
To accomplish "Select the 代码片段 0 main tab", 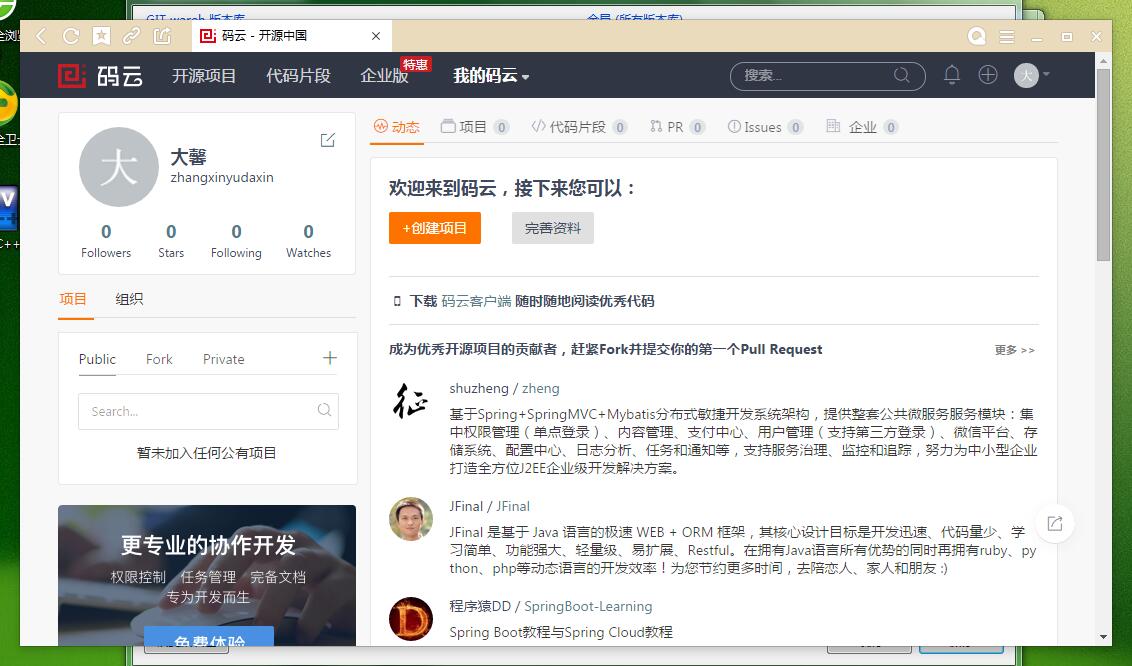I will coord(579,127).
